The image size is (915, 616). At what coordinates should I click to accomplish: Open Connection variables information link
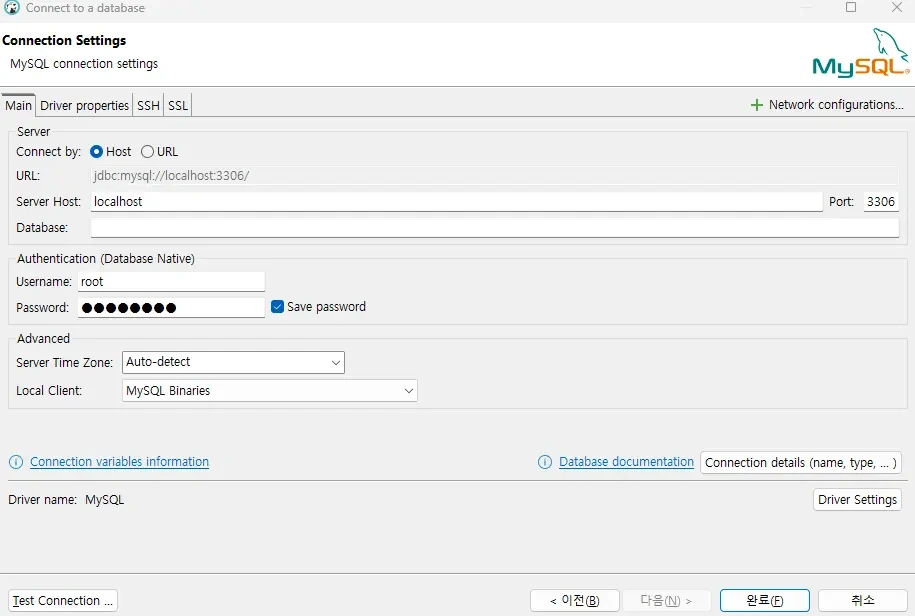tap(120, 462)
